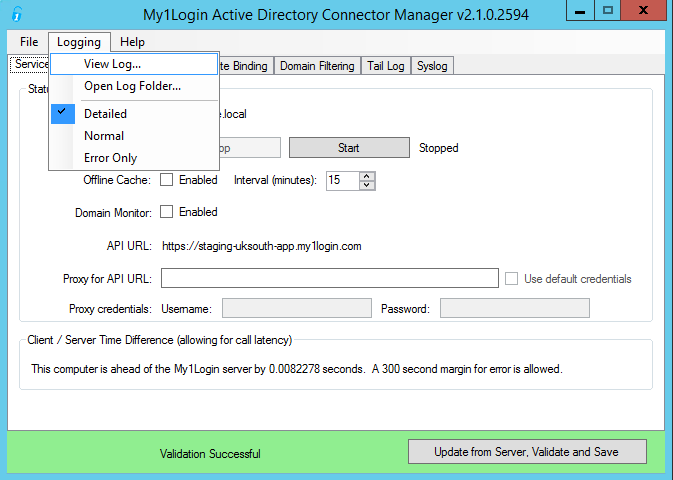The image size is (673, 480).
Task: Choose Open Log Folder... menu entry
Action: [x=134, y=86]
